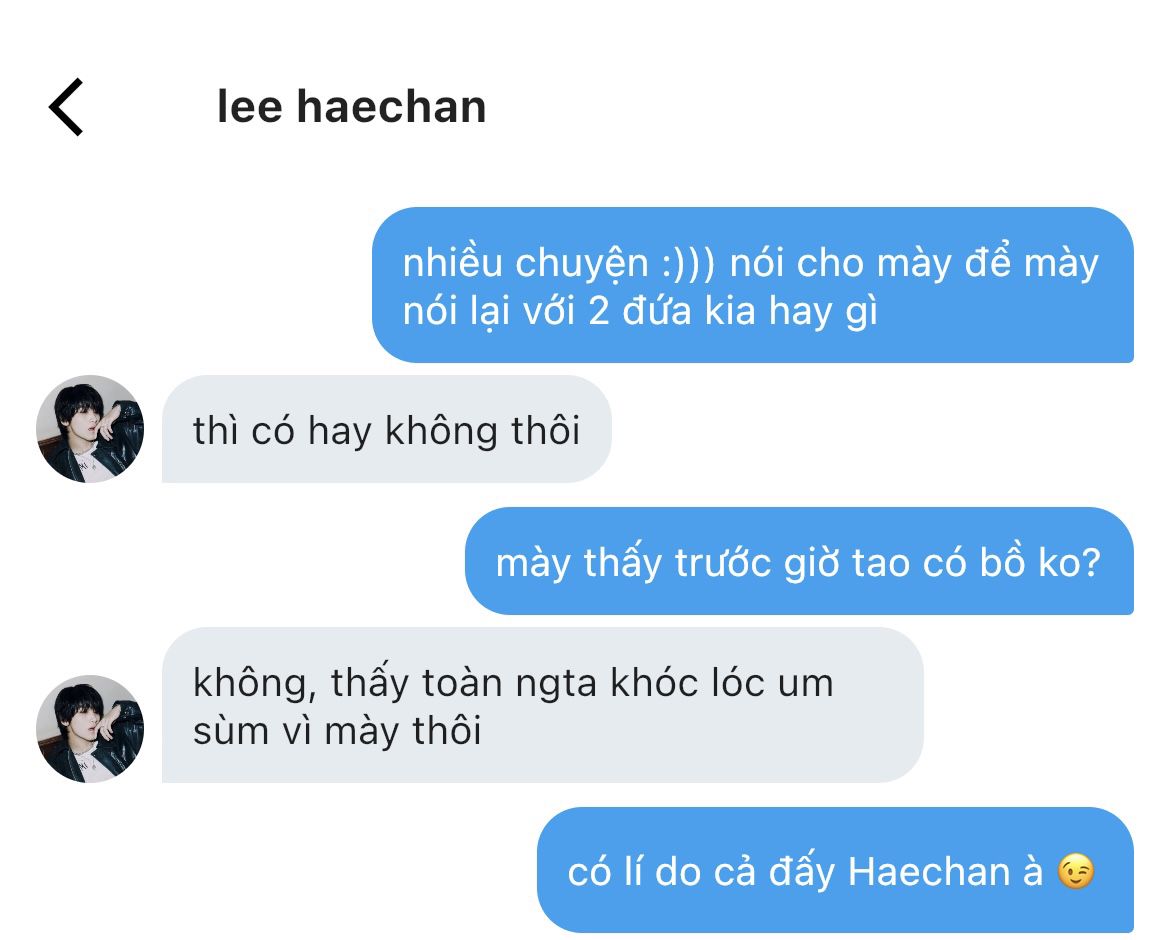Click the number "2" in first blue bubble

tap(599, 311)
